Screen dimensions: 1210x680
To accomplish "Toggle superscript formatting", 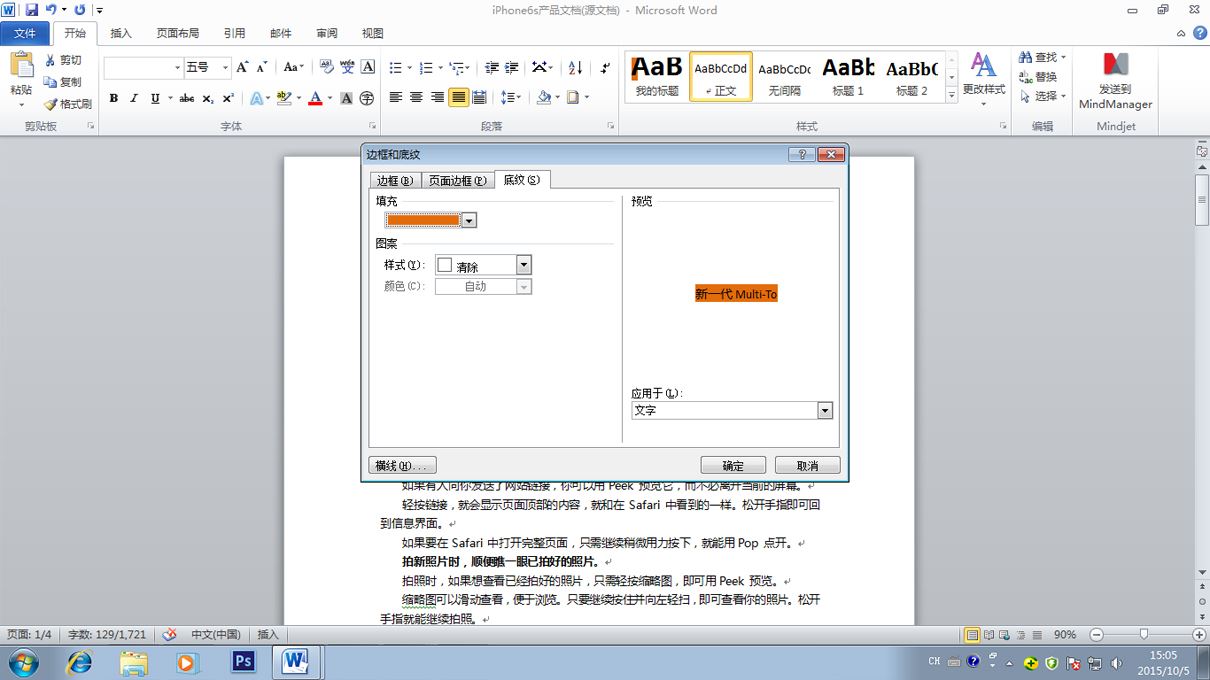I will [x=228, y=98].
